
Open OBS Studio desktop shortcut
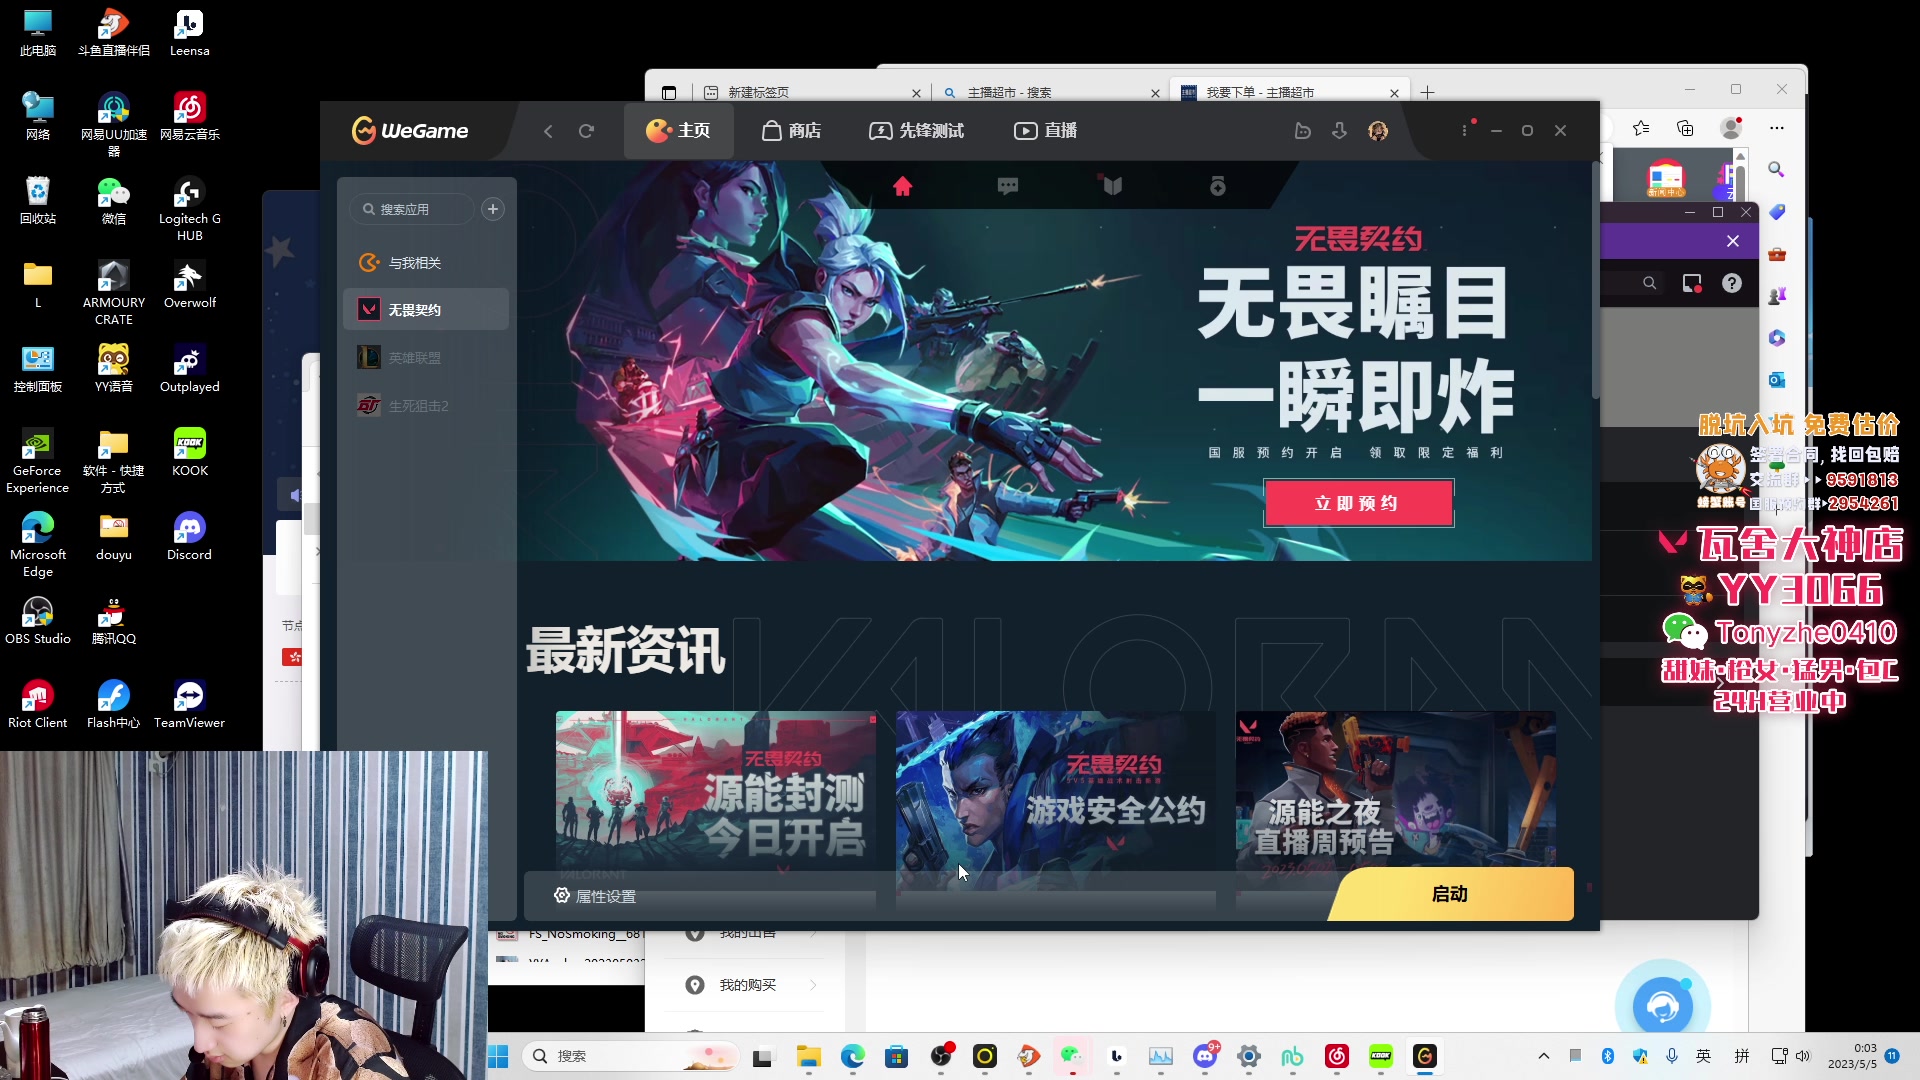coord(38,620)
